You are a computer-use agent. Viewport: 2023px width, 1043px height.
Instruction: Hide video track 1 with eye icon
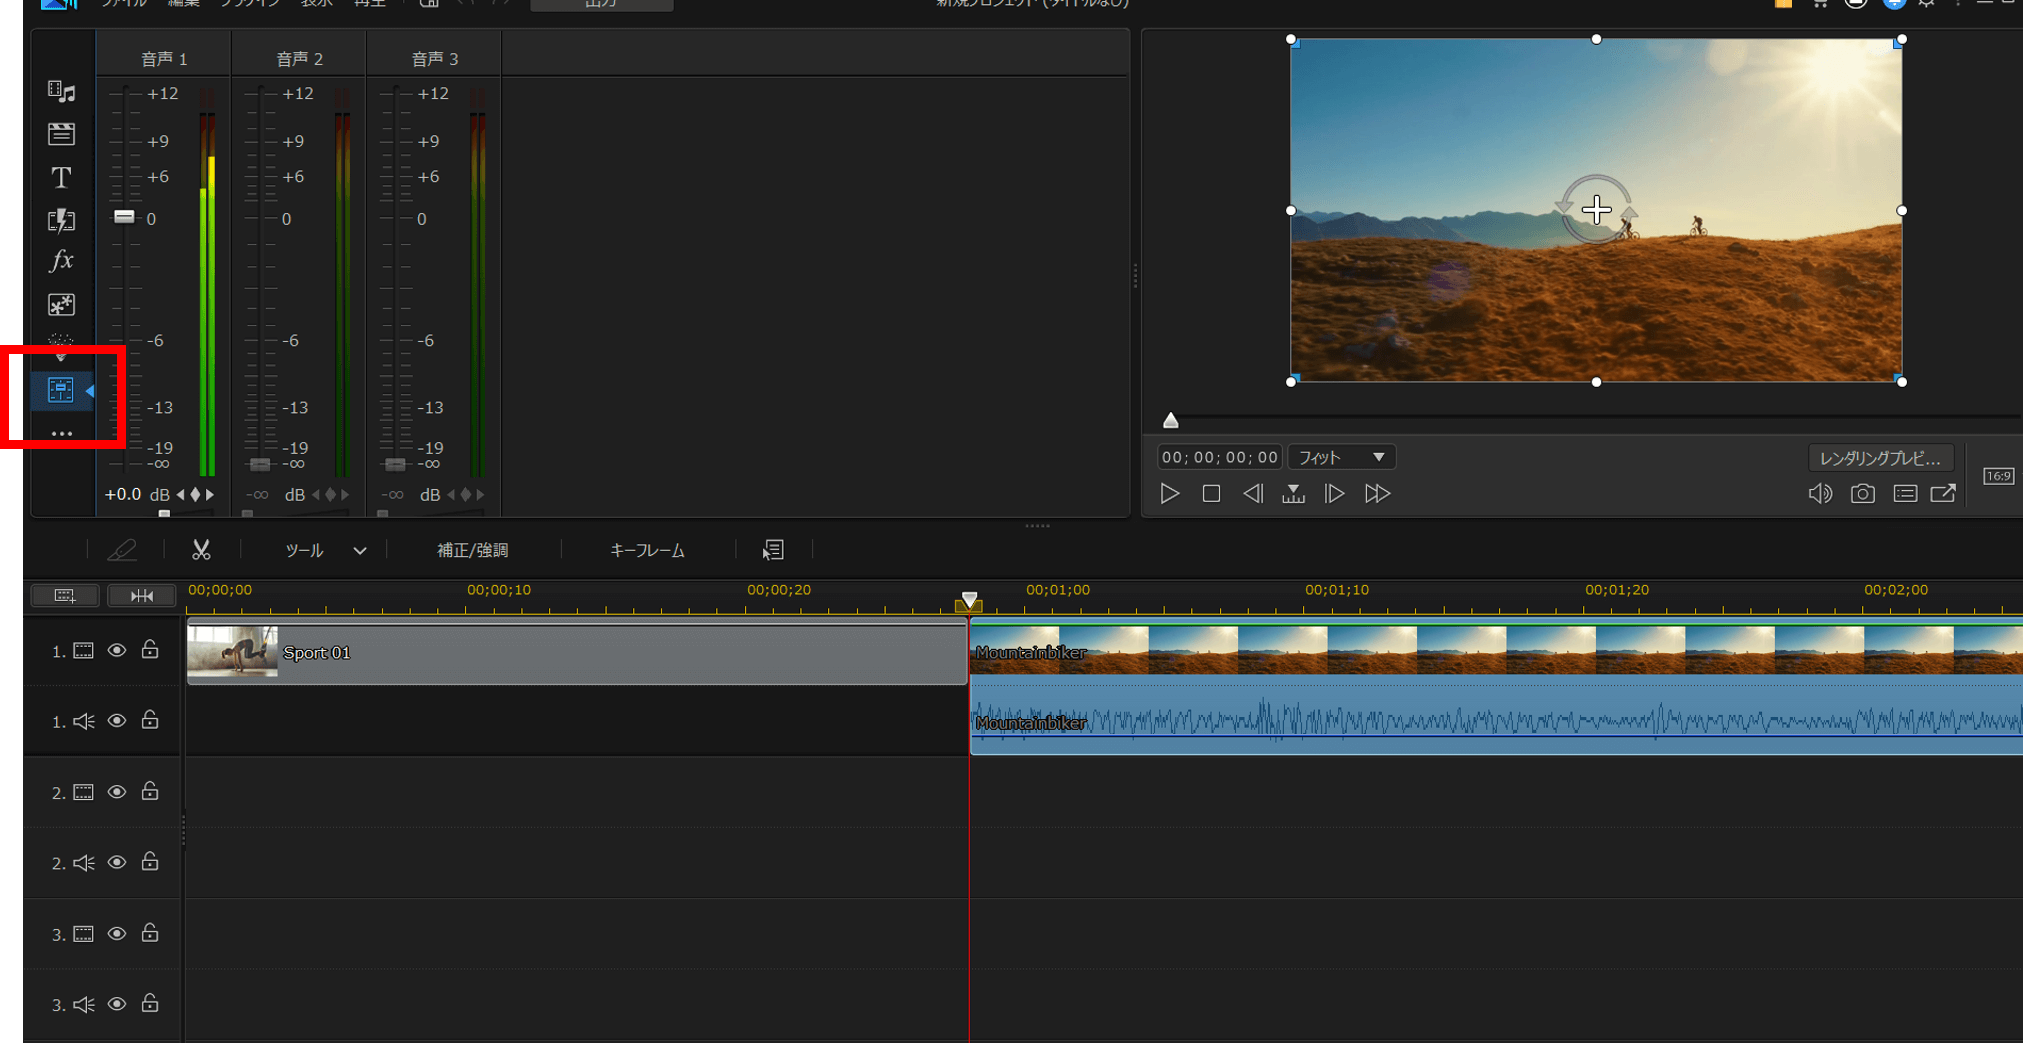[117, 651]
